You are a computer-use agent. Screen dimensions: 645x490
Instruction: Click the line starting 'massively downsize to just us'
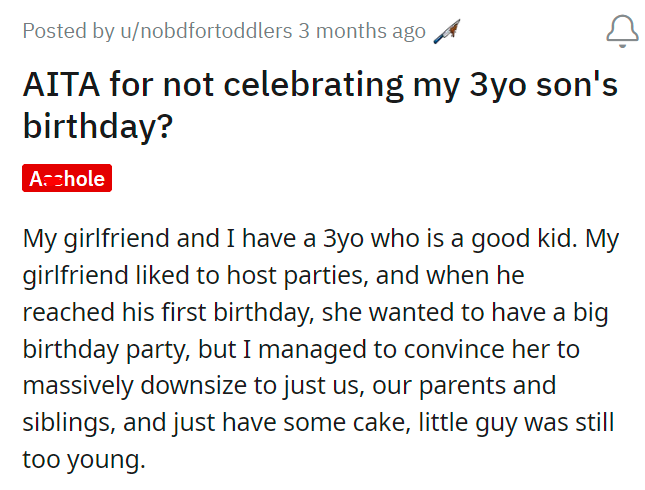(x=289, y=386)
